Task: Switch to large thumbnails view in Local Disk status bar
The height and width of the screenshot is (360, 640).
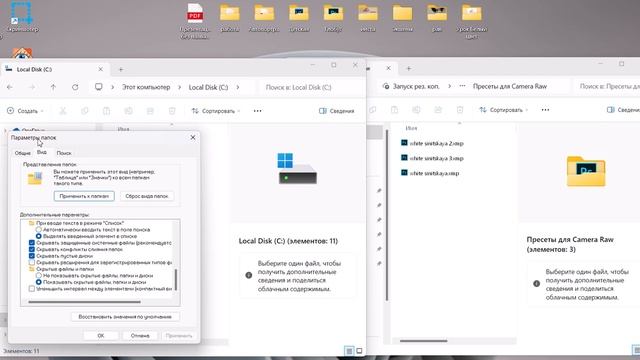Action: (x=359, y=351)
